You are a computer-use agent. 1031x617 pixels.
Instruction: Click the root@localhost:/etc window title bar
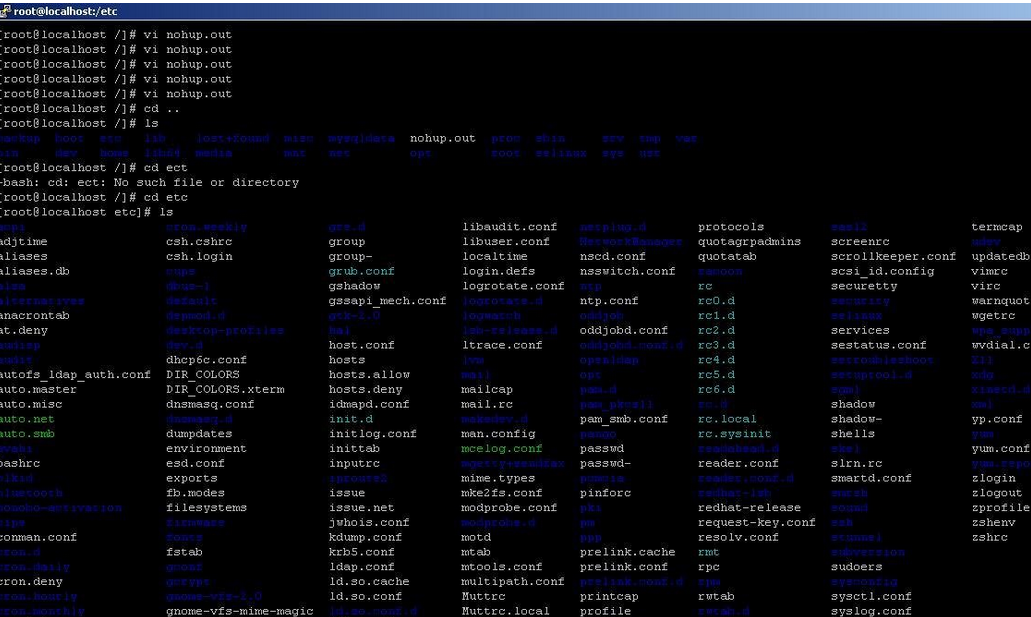tap(500, 10)
